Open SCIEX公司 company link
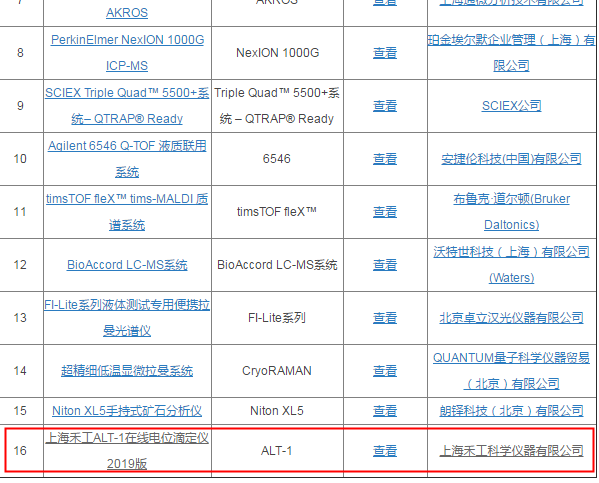 (x=512, y=106)
